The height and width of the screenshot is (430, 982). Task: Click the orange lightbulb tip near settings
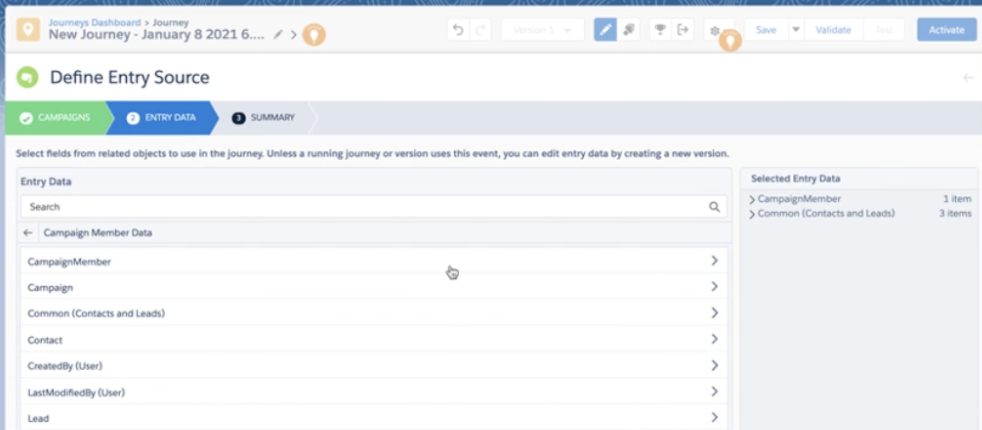pos(730,41)
